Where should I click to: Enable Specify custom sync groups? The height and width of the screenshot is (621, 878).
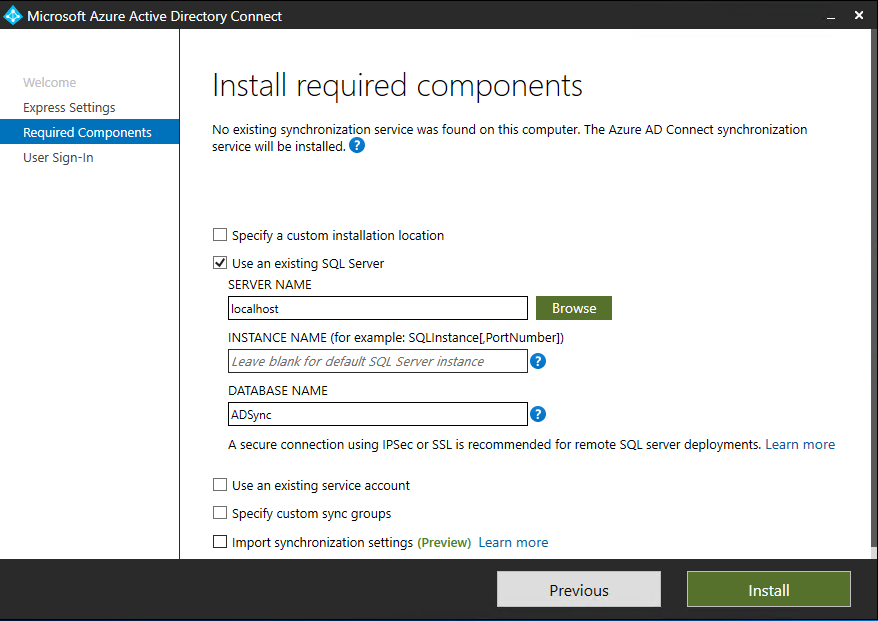pyautogui.click(x=220, y=513)
